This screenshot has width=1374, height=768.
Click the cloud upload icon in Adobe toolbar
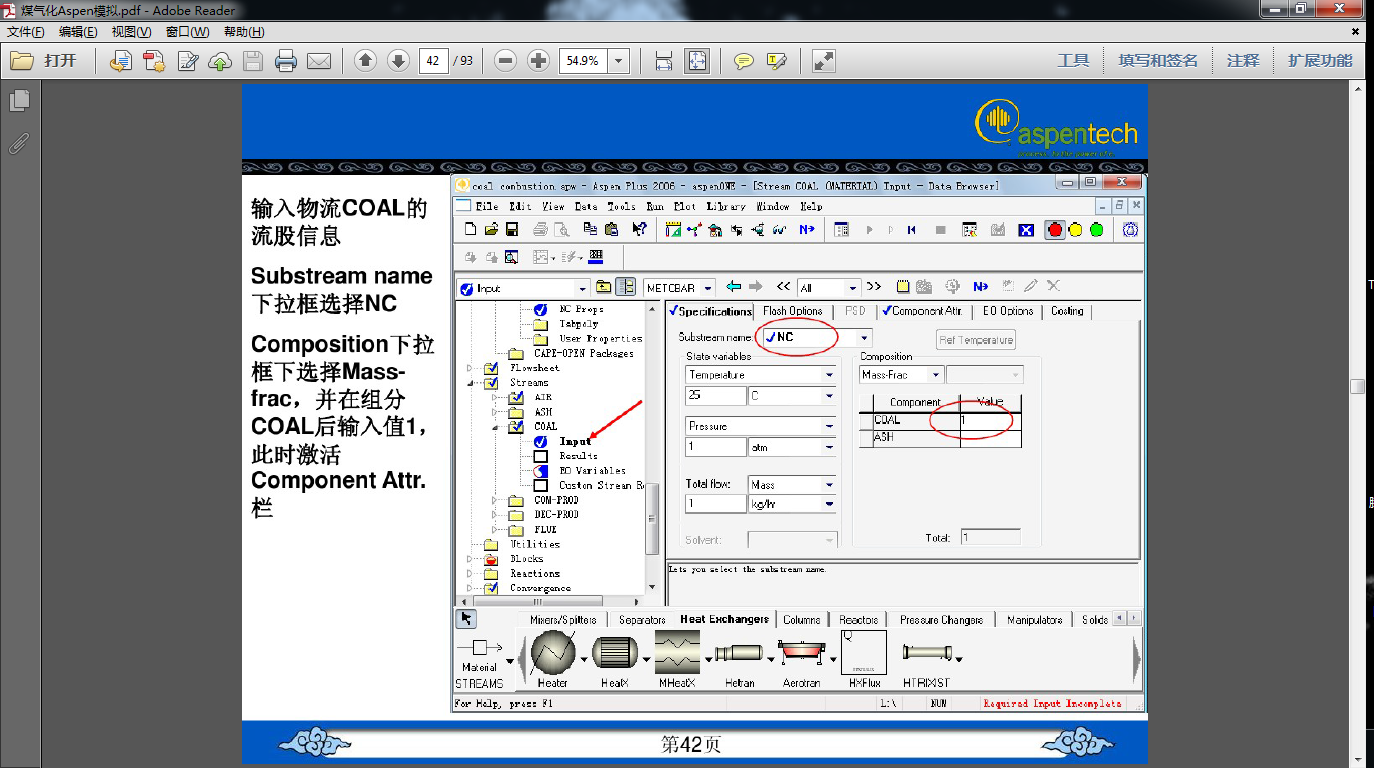(220, 61)
